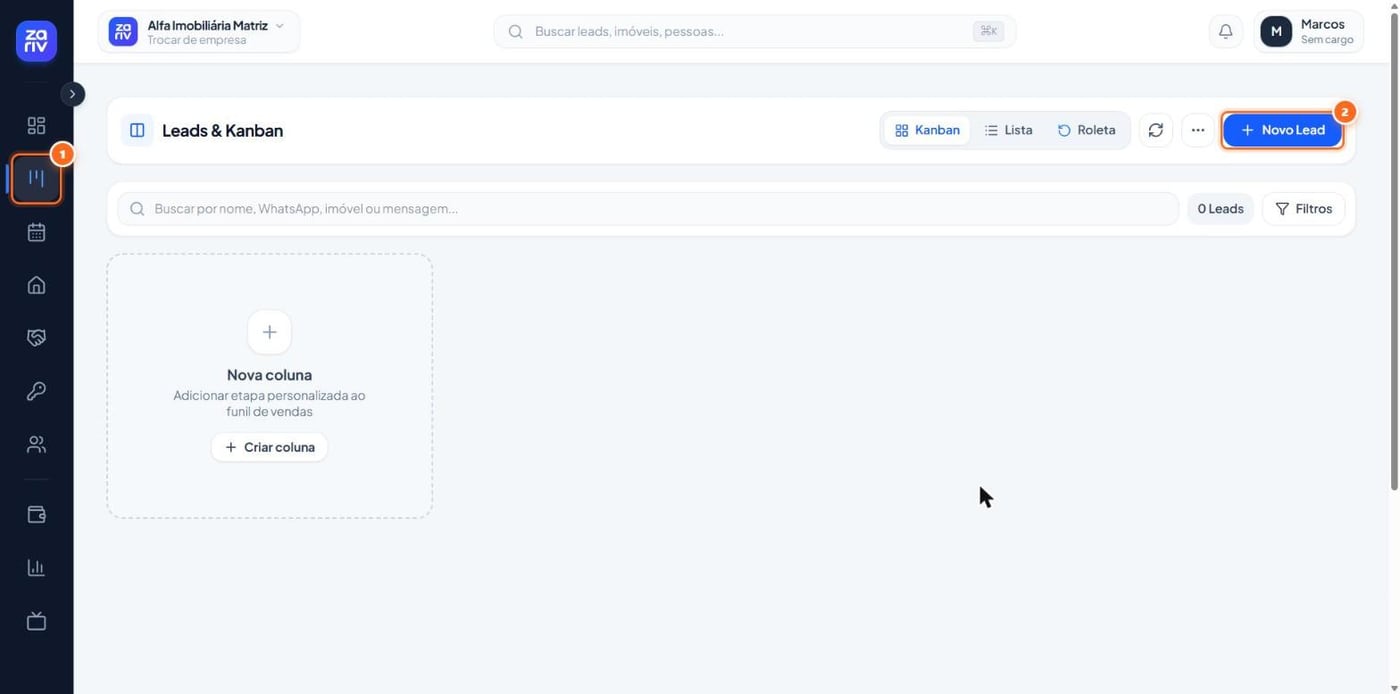
Task: Switch to the Lista view tab
Action: [x=1008, y=130]
